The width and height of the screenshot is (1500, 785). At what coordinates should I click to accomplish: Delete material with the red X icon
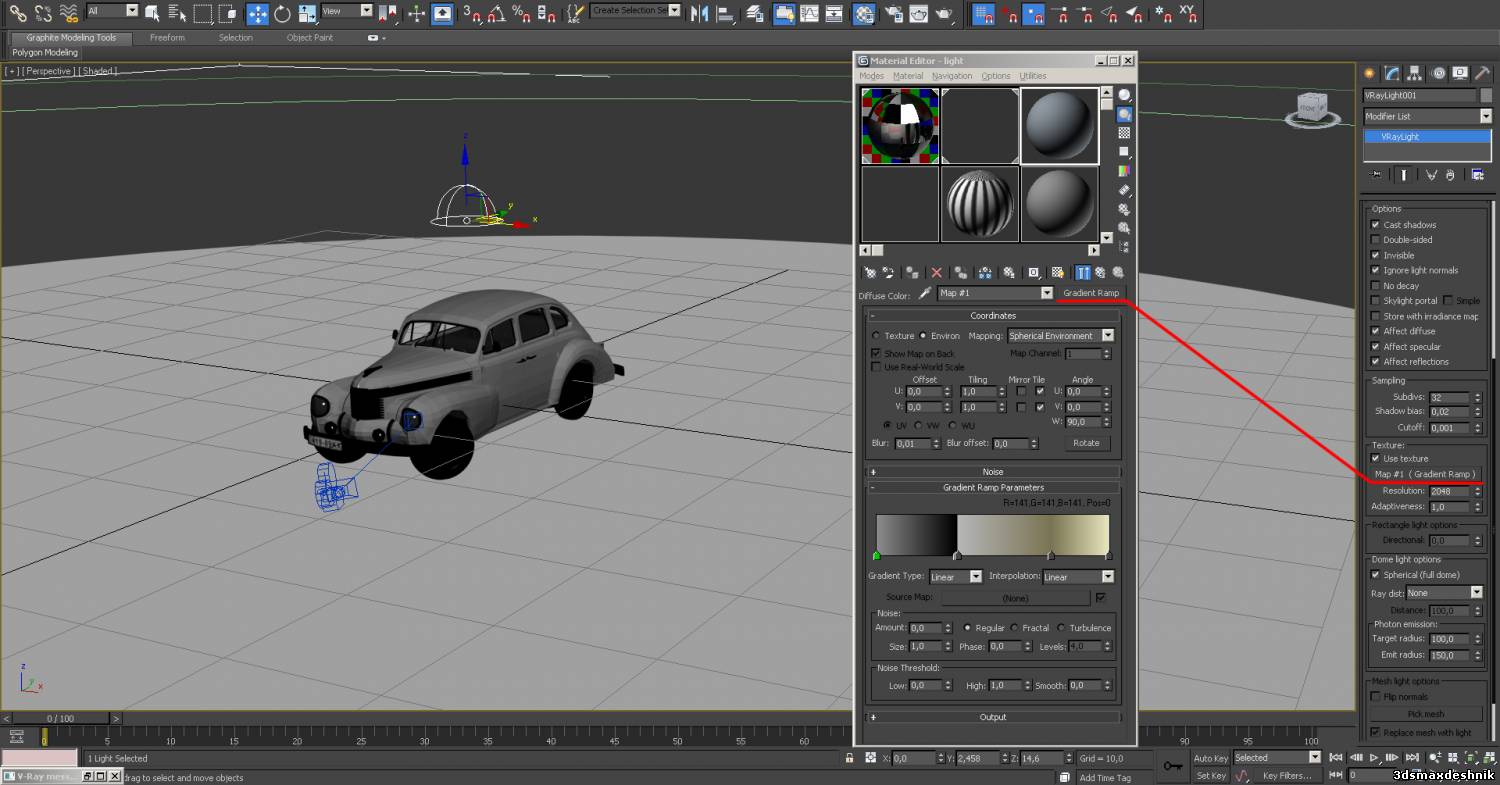coord(937,272)
